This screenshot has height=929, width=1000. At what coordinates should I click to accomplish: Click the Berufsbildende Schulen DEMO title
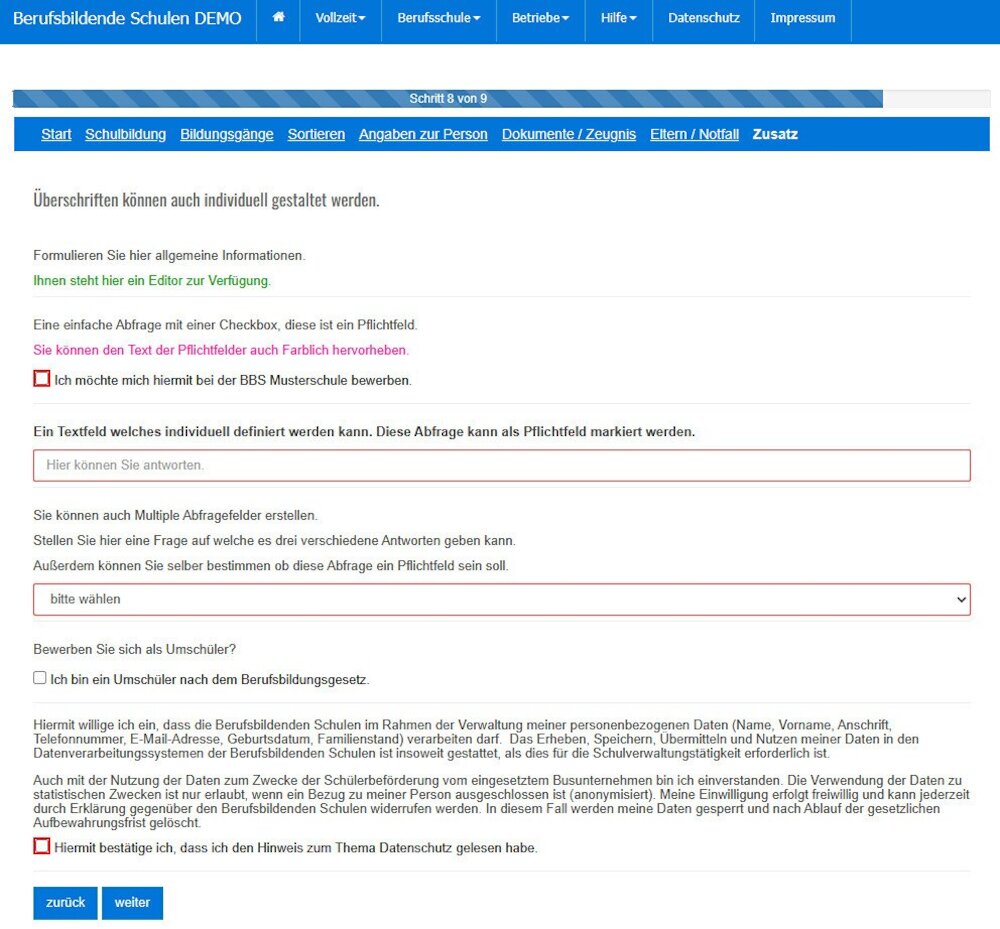coord(127,18)
